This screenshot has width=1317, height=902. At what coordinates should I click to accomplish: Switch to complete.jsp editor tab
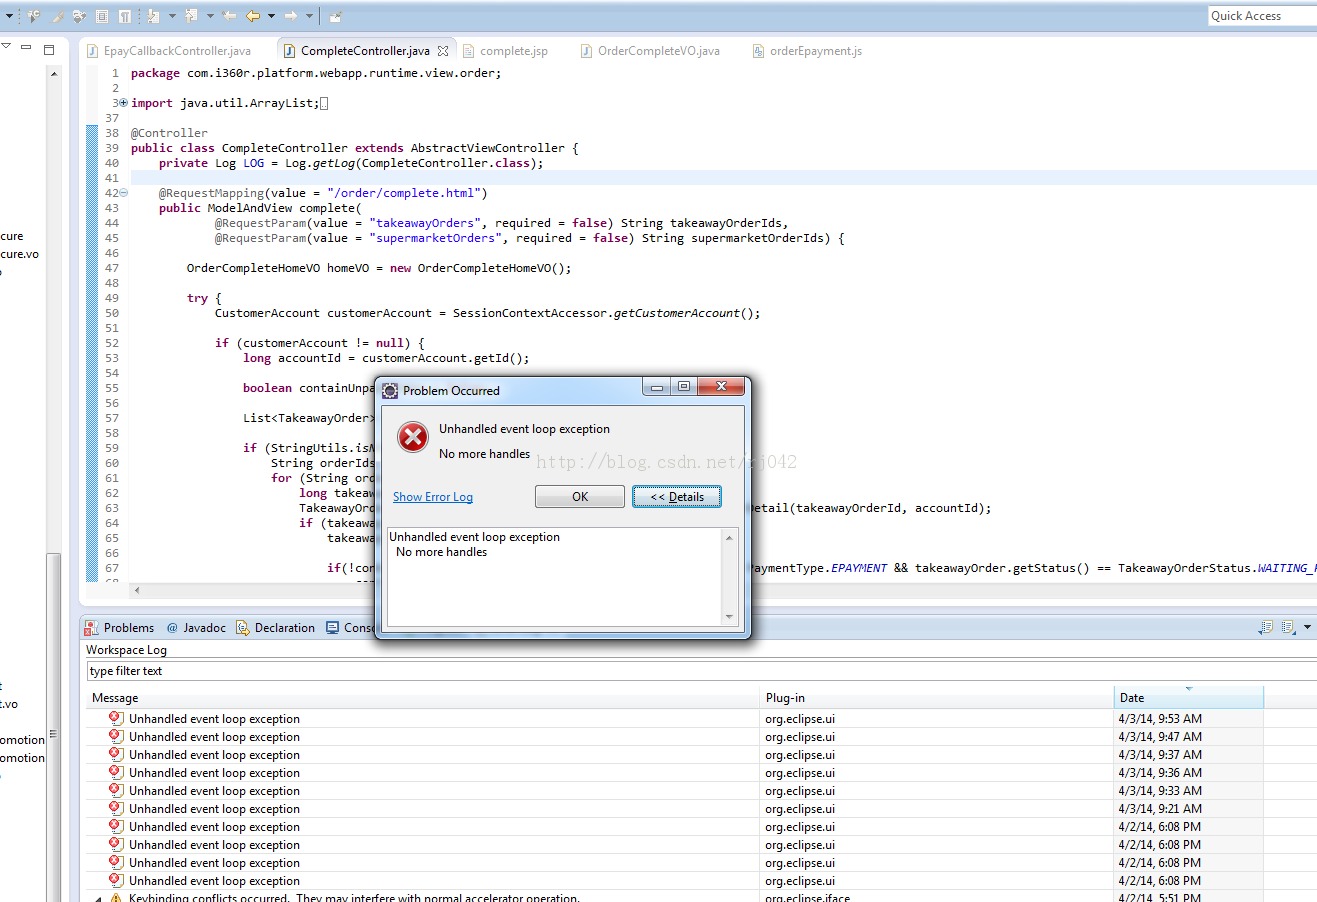[505, 51]
